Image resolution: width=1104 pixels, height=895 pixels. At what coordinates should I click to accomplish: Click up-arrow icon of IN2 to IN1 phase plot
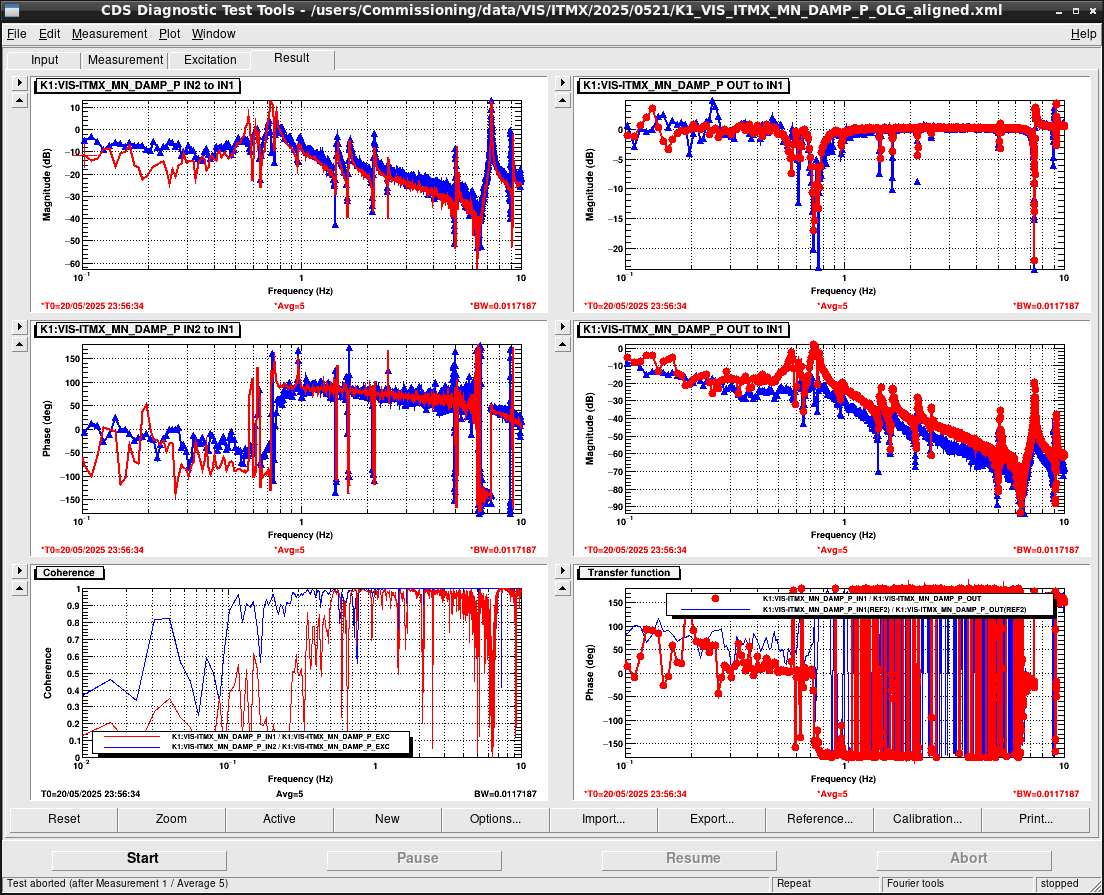(x=20, y=344)
